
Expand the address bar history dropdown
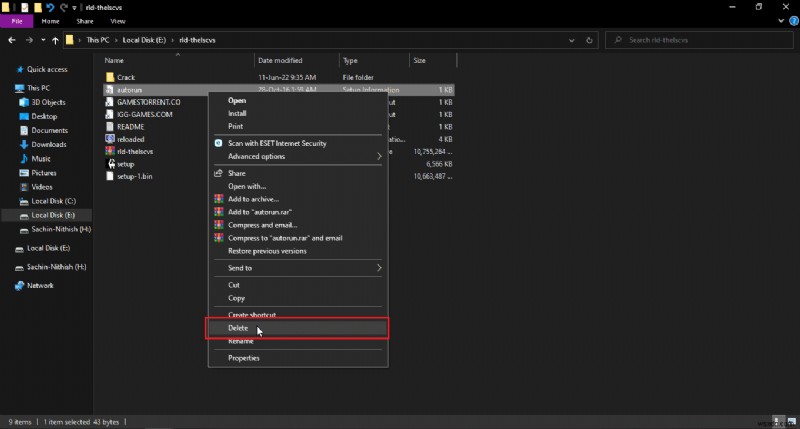coord(571,40)
